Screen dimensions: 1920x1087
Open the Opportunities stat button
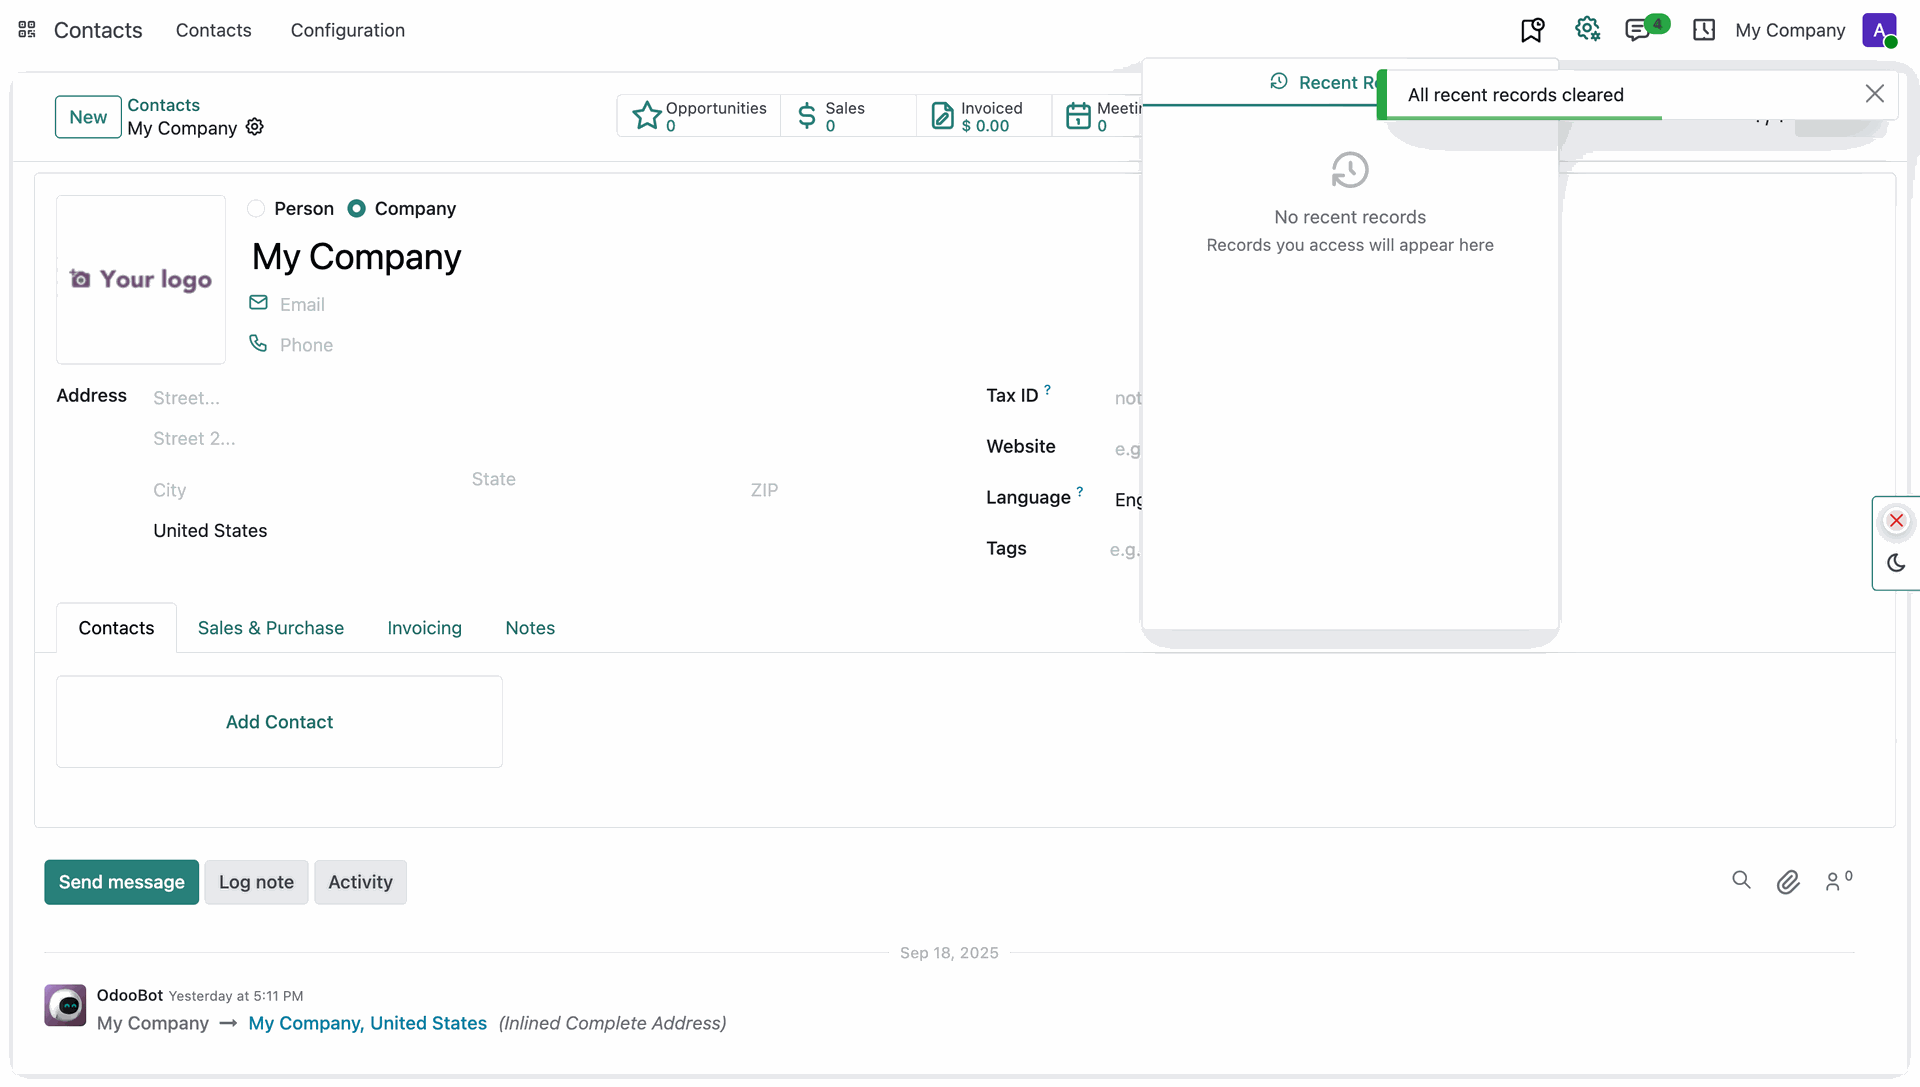(699, 116)
